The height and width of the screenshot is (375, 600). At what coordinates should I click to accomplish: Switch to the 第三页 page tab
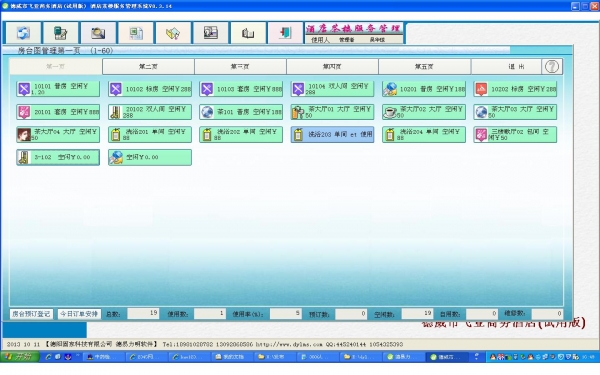coord(240,67)
